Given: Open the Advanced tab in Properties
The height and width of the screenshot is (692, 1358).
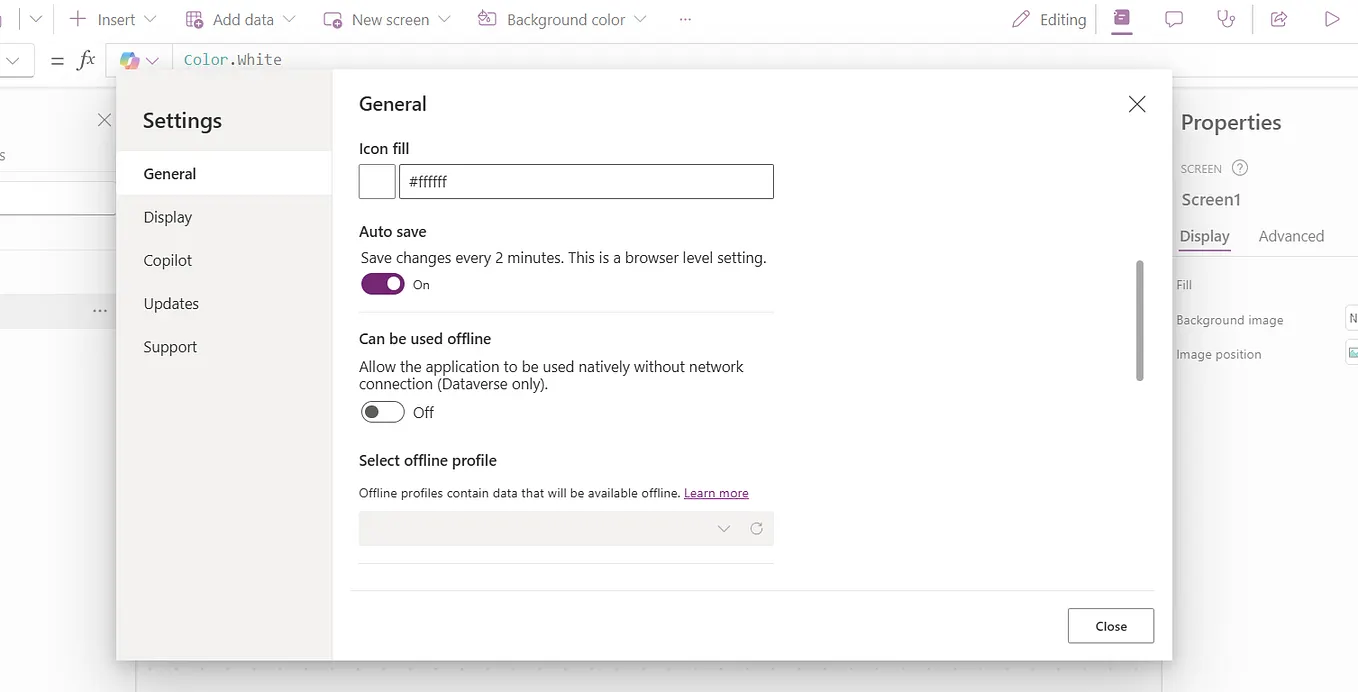Looking at the screenshot, I should pos(1291,236).
